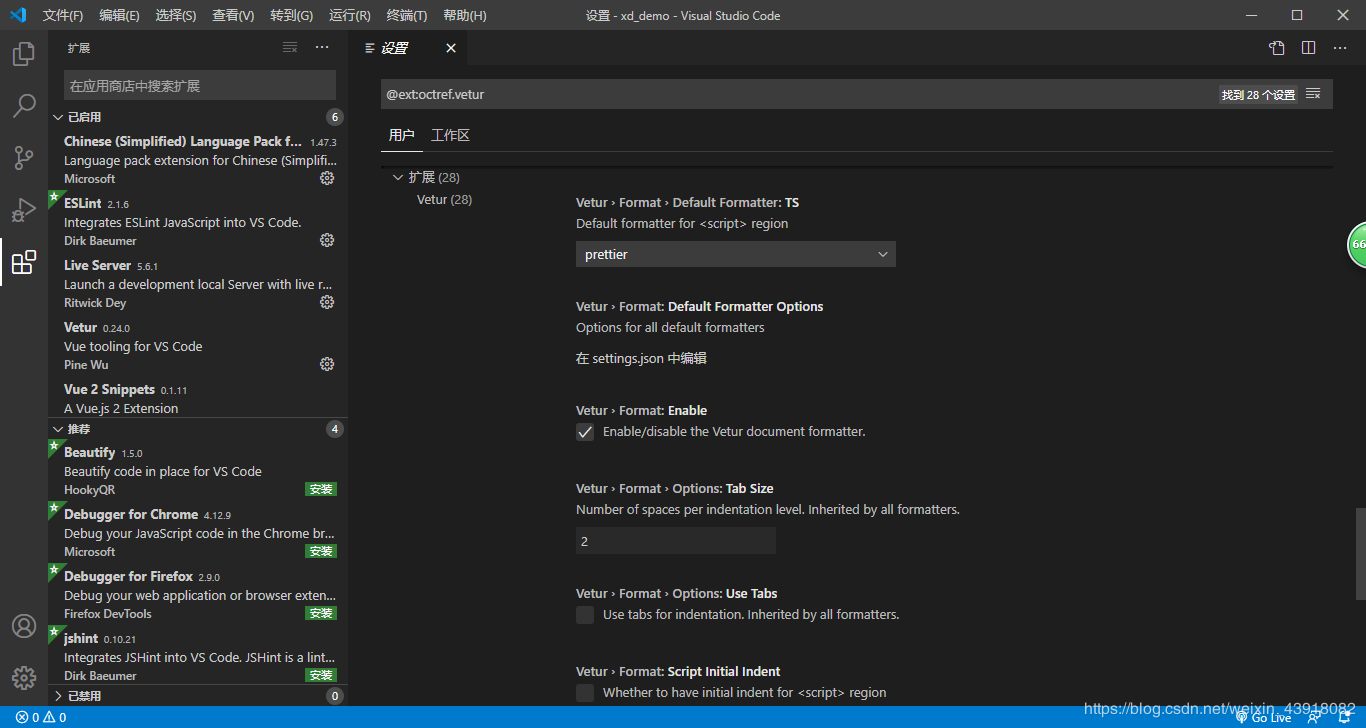
Task: Open the 终端(T) menu
Action: click(407, 15)
